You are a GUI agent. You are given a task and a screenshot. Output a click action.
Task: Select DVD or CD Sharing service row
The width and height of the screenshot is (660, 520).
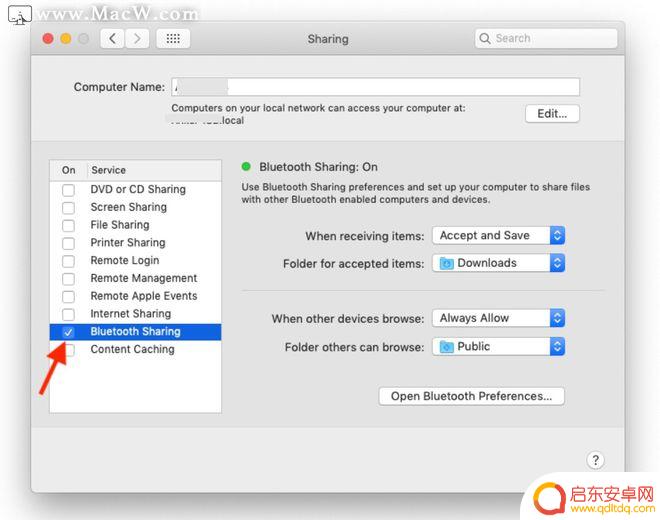pos(135,190)
